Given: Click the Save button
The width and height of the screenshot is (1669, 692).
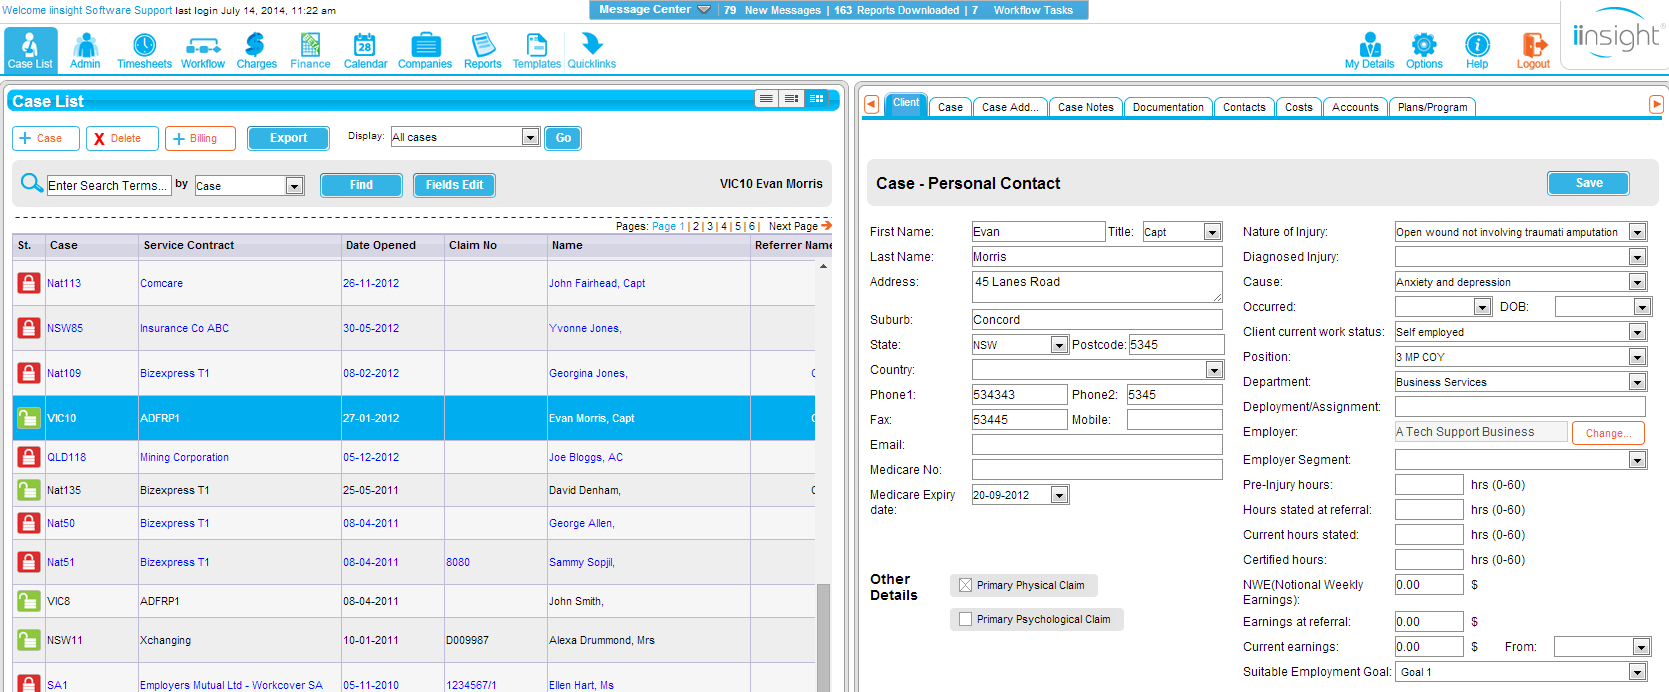Looking at the screenshot, I should click(x=1588, y=183).
